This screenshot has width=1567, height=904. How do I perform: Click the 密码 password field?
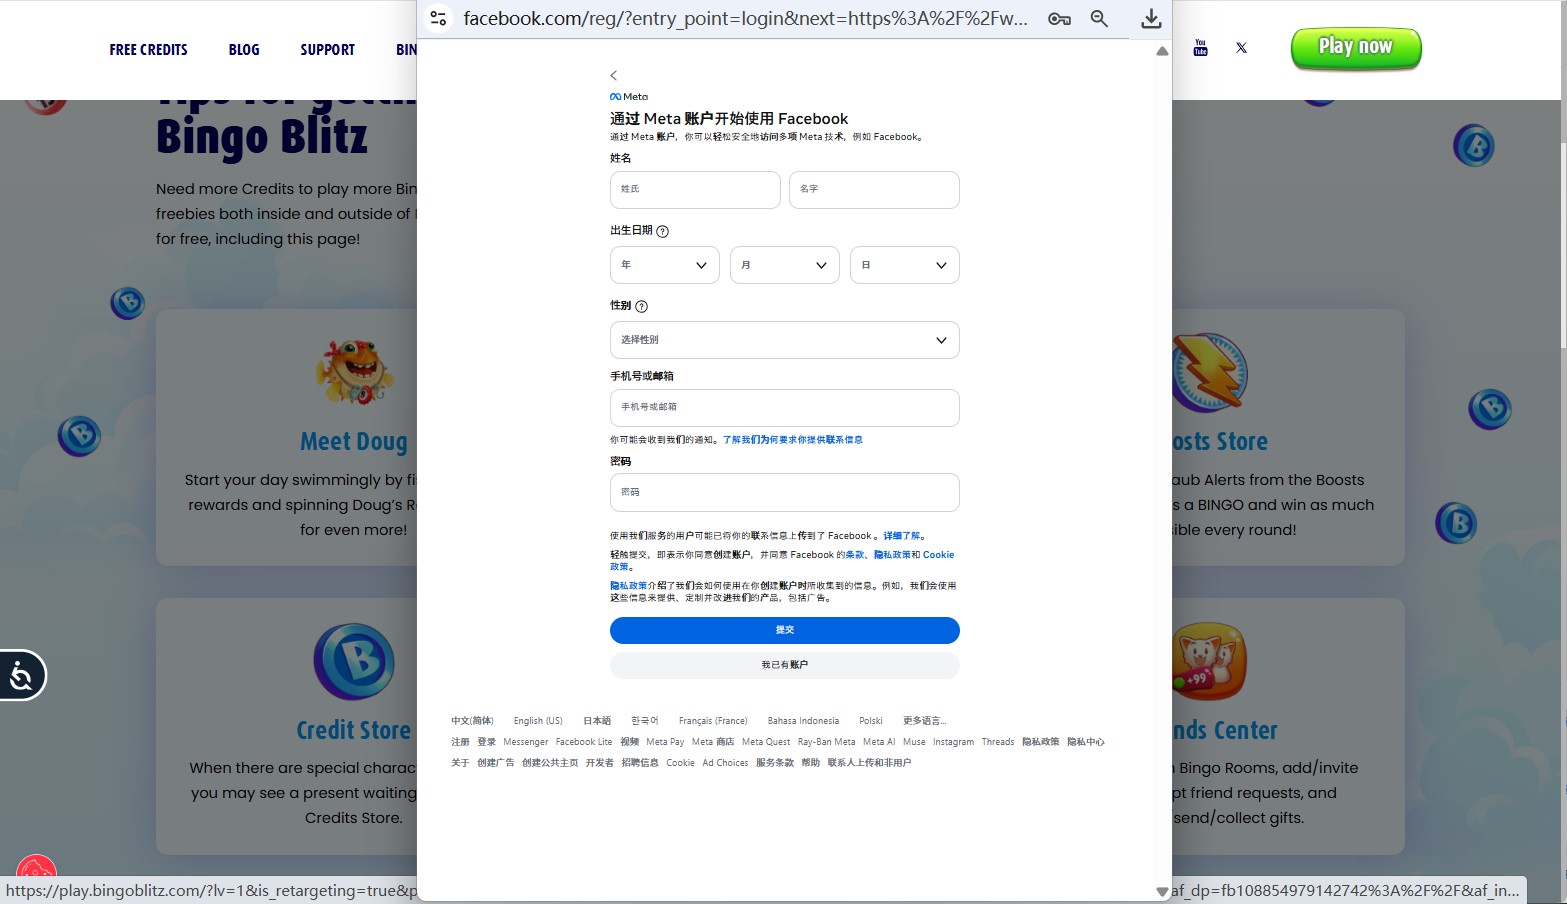tap(785, 493)
